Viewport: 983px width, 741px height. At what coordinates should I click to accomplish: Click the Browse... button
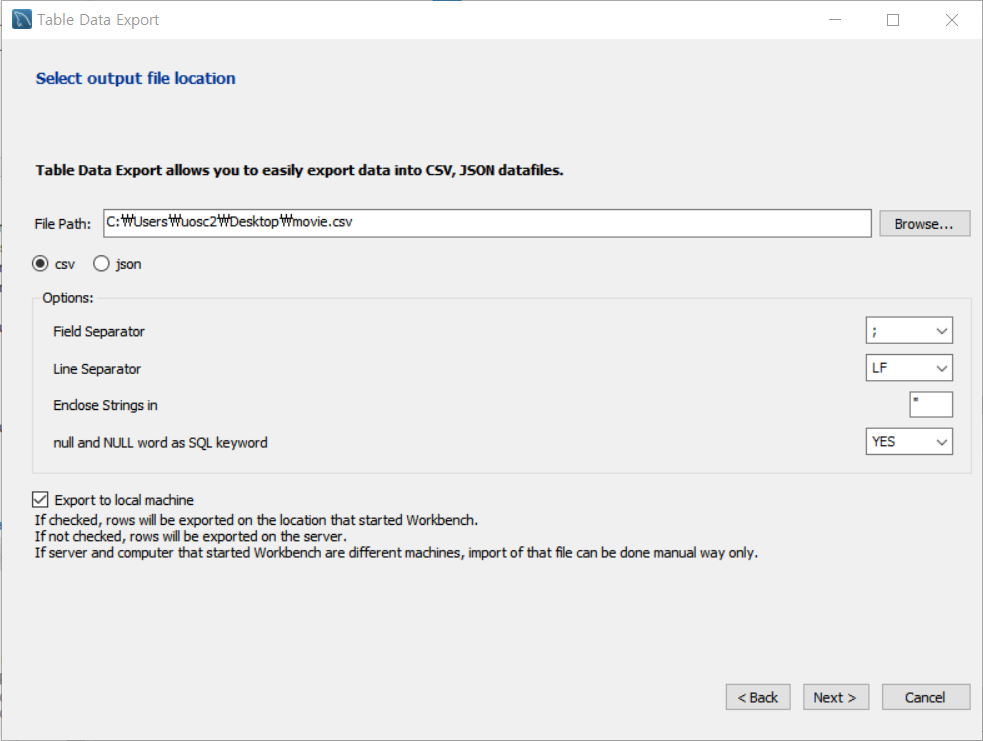tap(925, 224)
